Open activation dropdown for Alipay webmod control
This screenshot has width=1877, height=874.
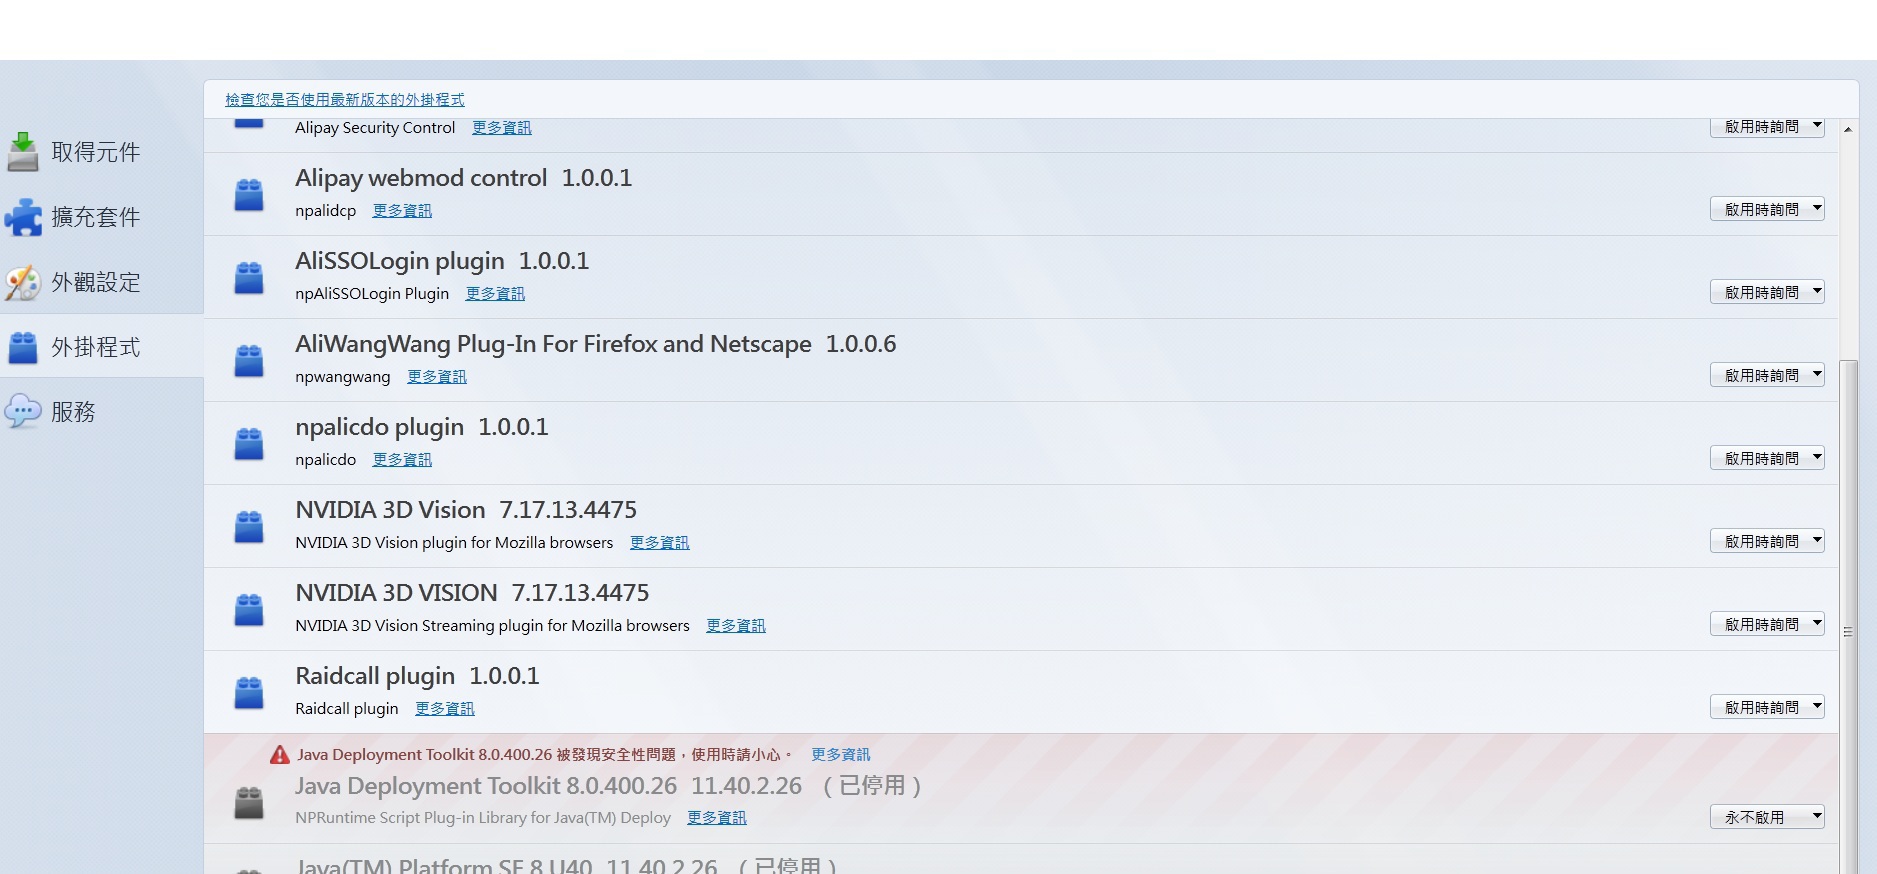[x=1767, y=209]
